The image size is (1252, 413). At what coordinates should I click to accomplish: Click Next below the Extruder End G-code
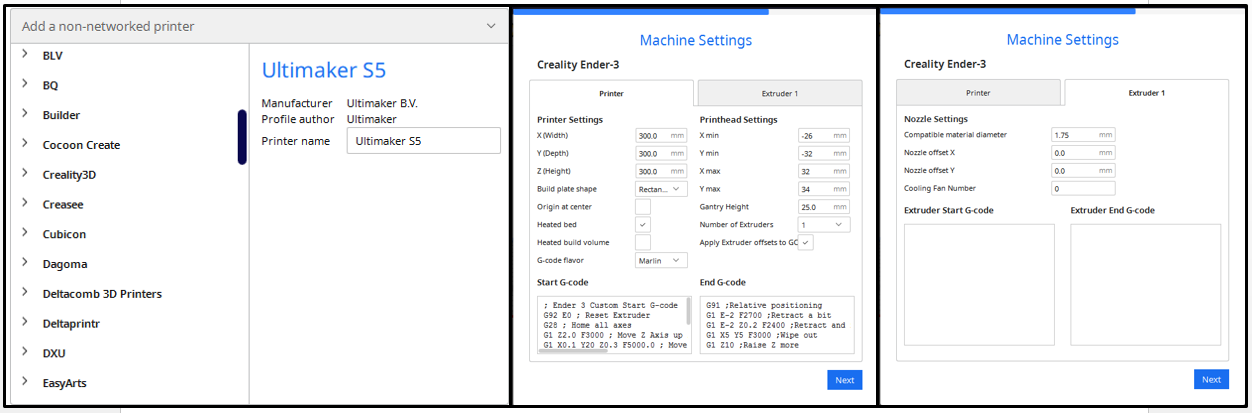coord(1212,380)
